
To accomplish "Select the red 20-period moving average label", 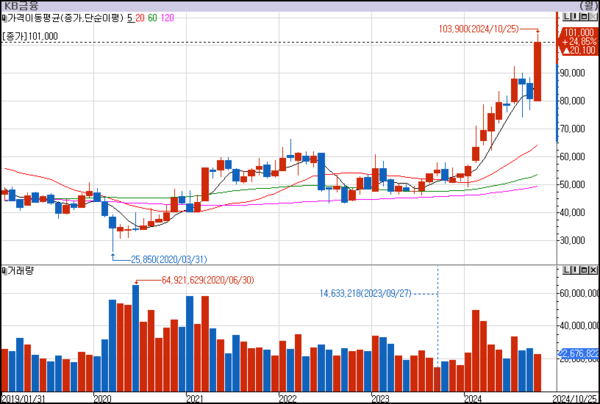I will point(141,19).
